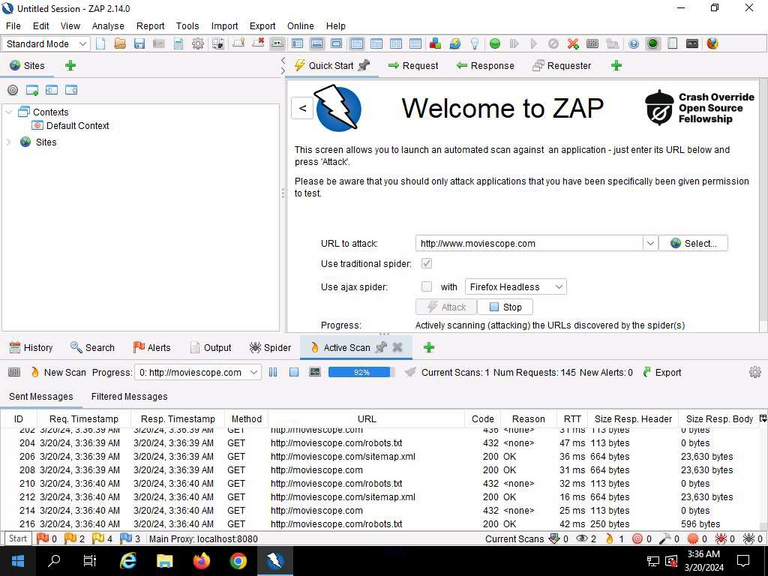Click the green break toggle circle in toolbar
Viewport: 768px width, 576px height.
[x=495, y=44]
